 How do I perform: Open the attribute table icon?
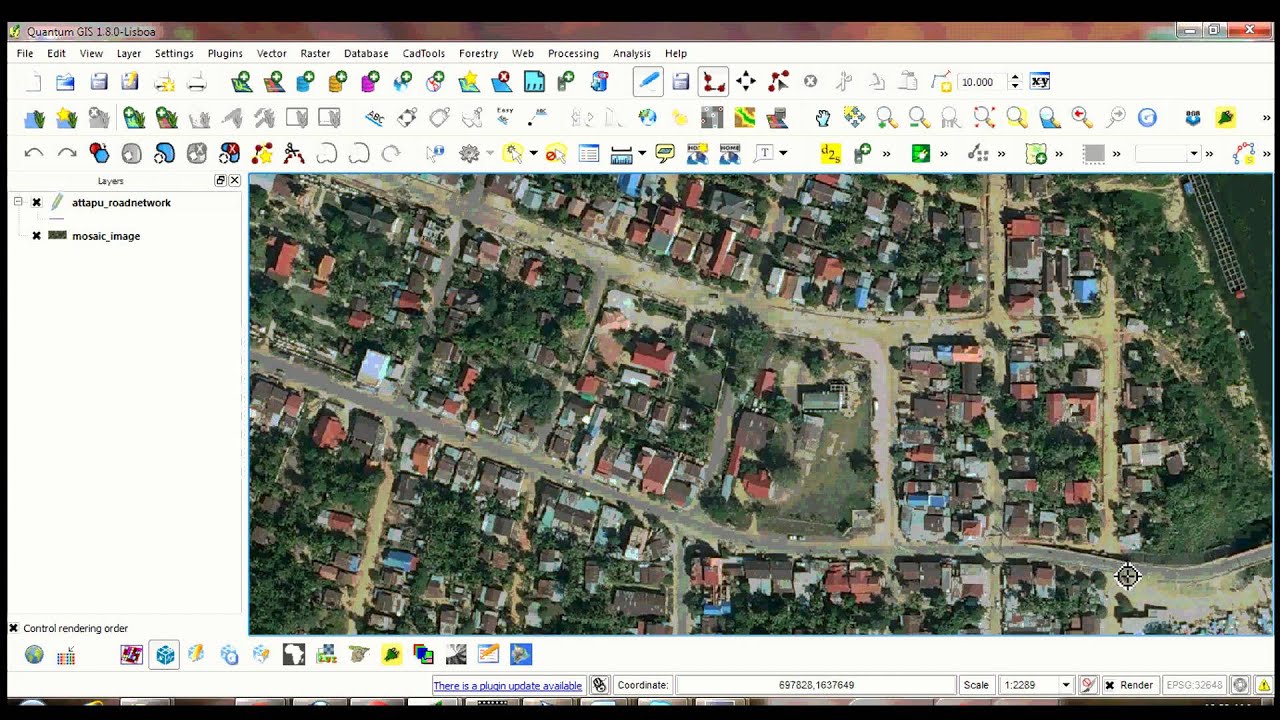tap(589, 154)
